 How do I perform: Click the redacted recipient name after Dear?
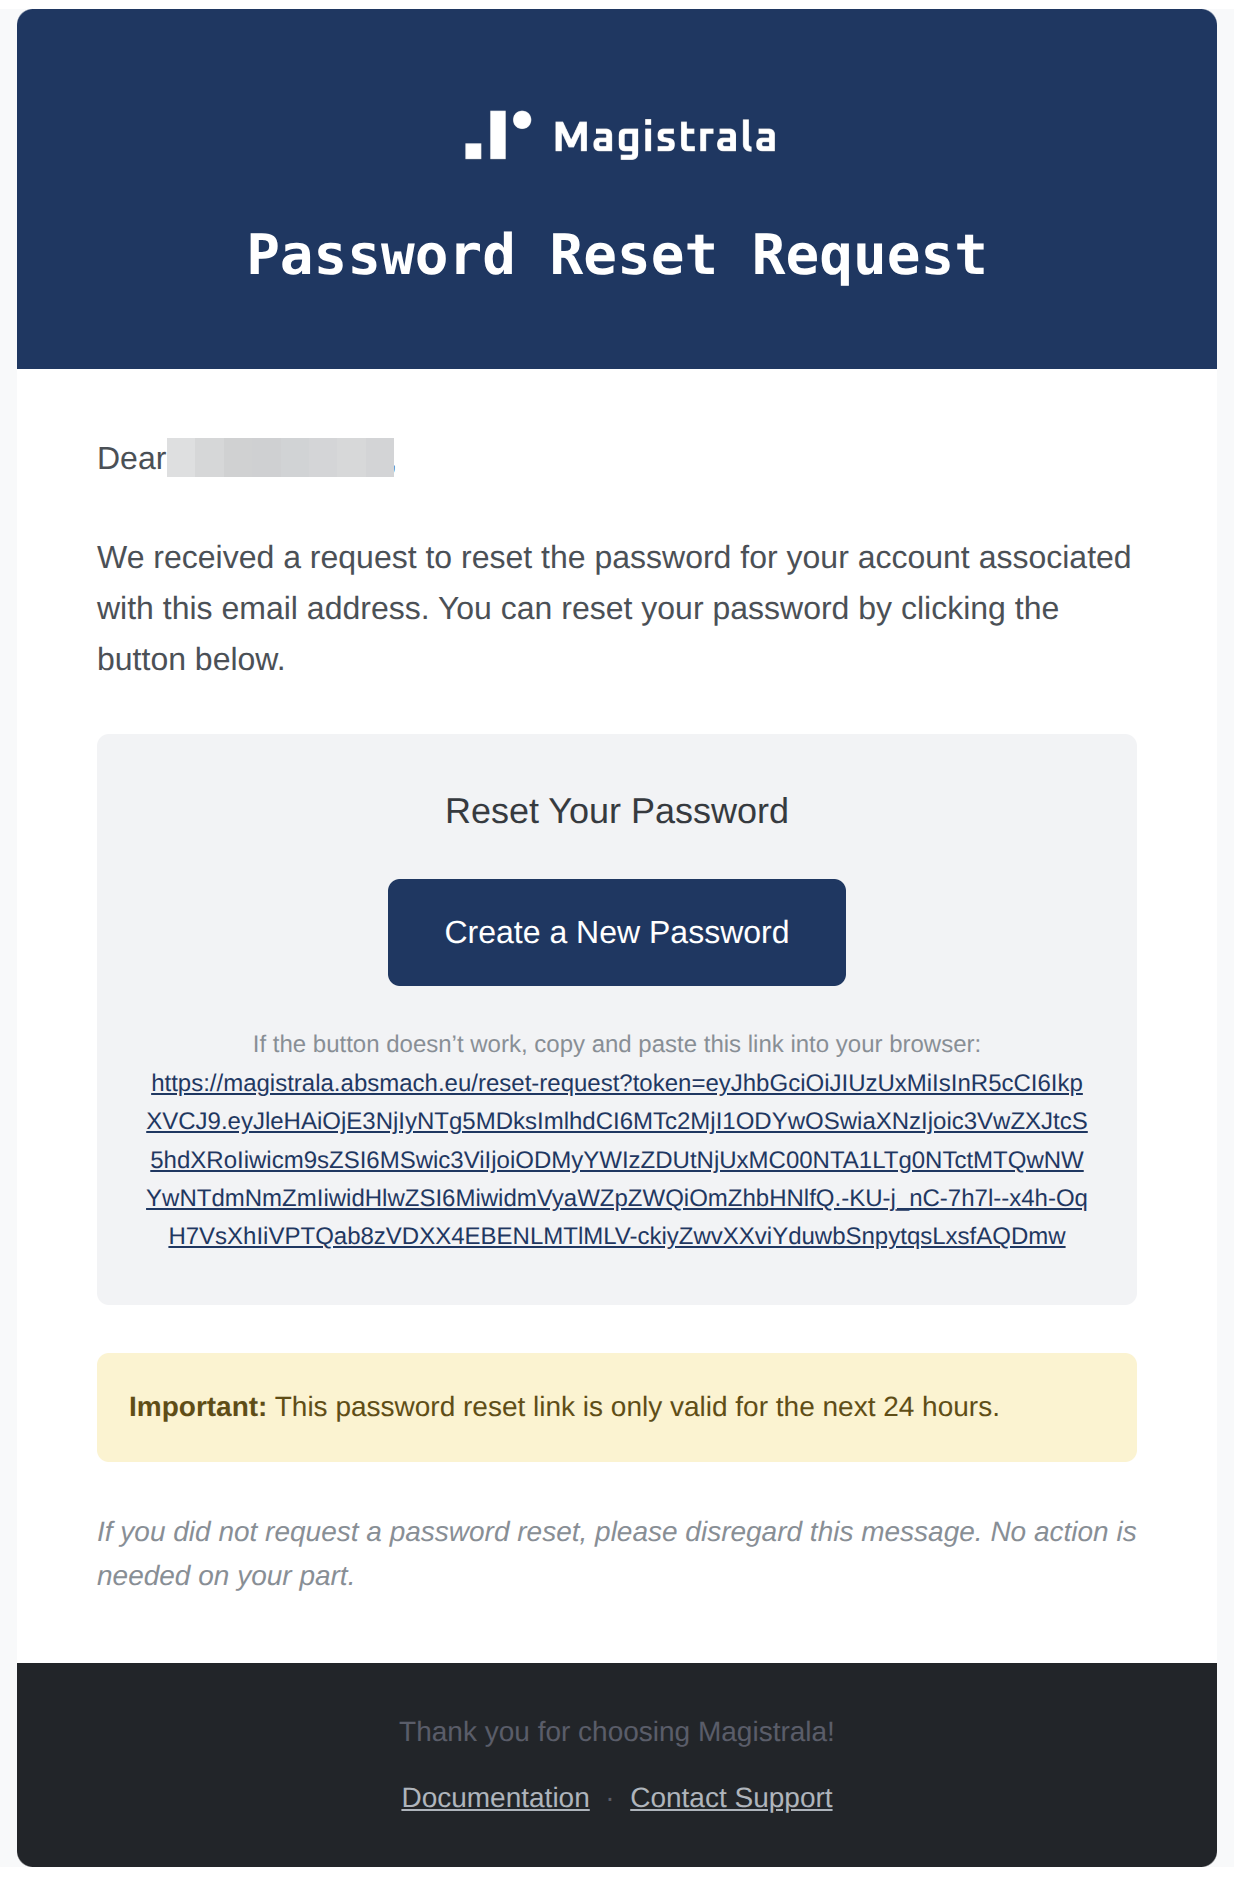point(283,457)
